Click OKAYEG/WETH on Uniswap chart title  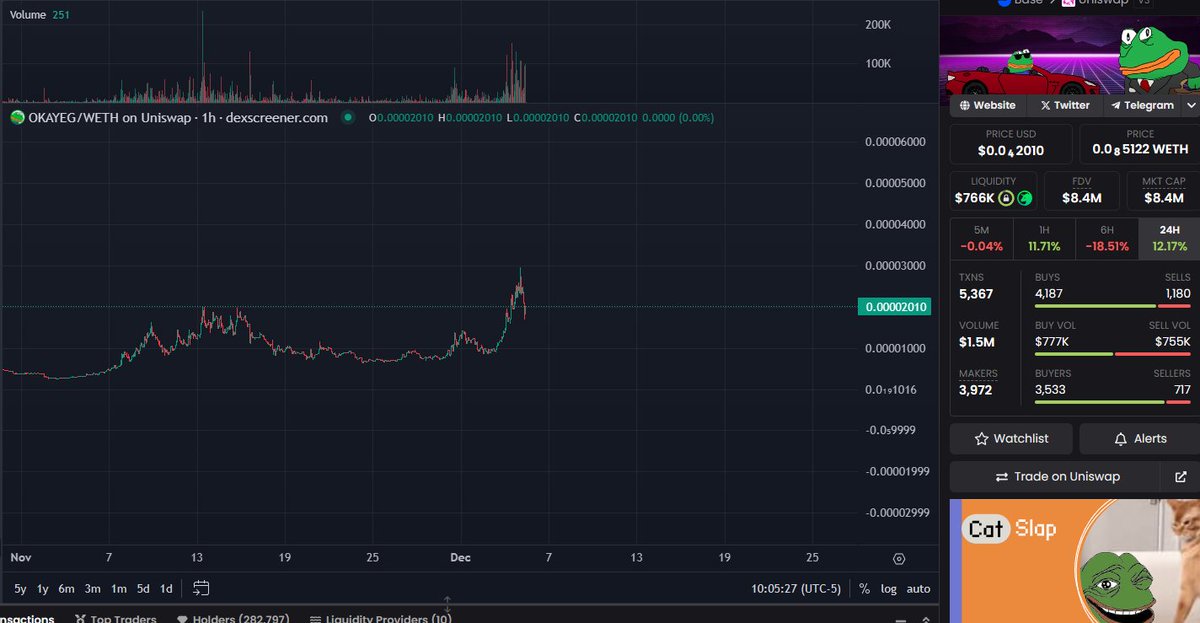point(177,118)
